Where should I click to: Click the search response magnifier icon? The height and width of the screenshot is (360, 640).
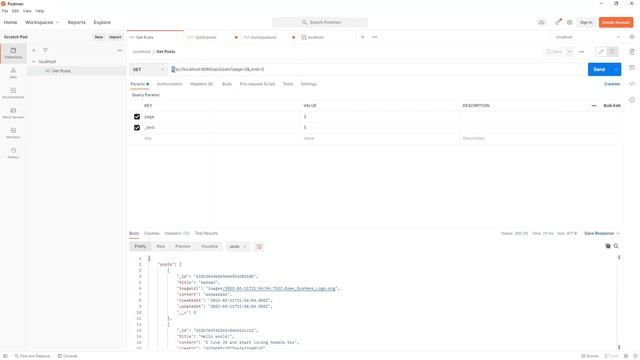pyautogui.click(x=616, y=246)
